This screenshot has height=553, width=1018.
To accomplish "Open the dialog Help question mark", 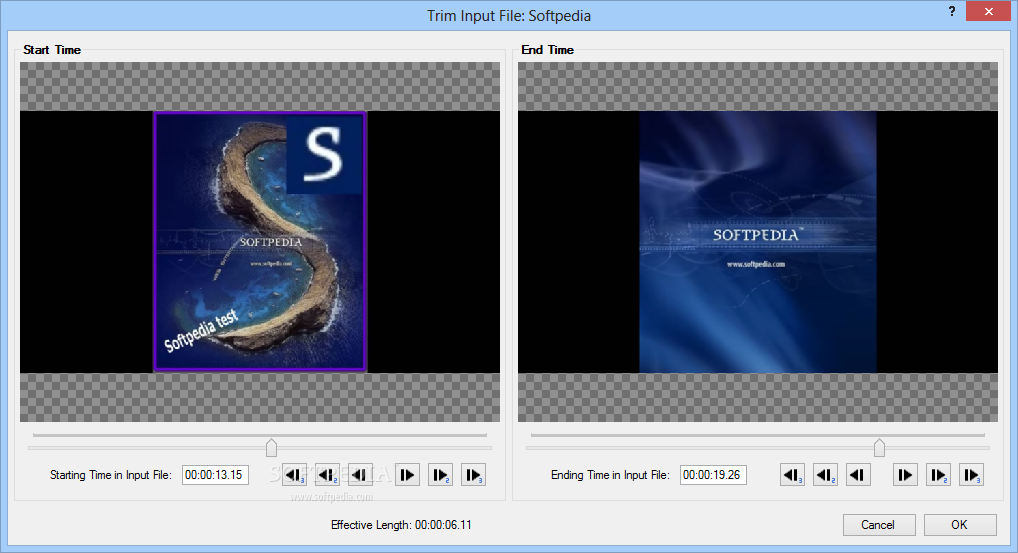I will (952, 11).
